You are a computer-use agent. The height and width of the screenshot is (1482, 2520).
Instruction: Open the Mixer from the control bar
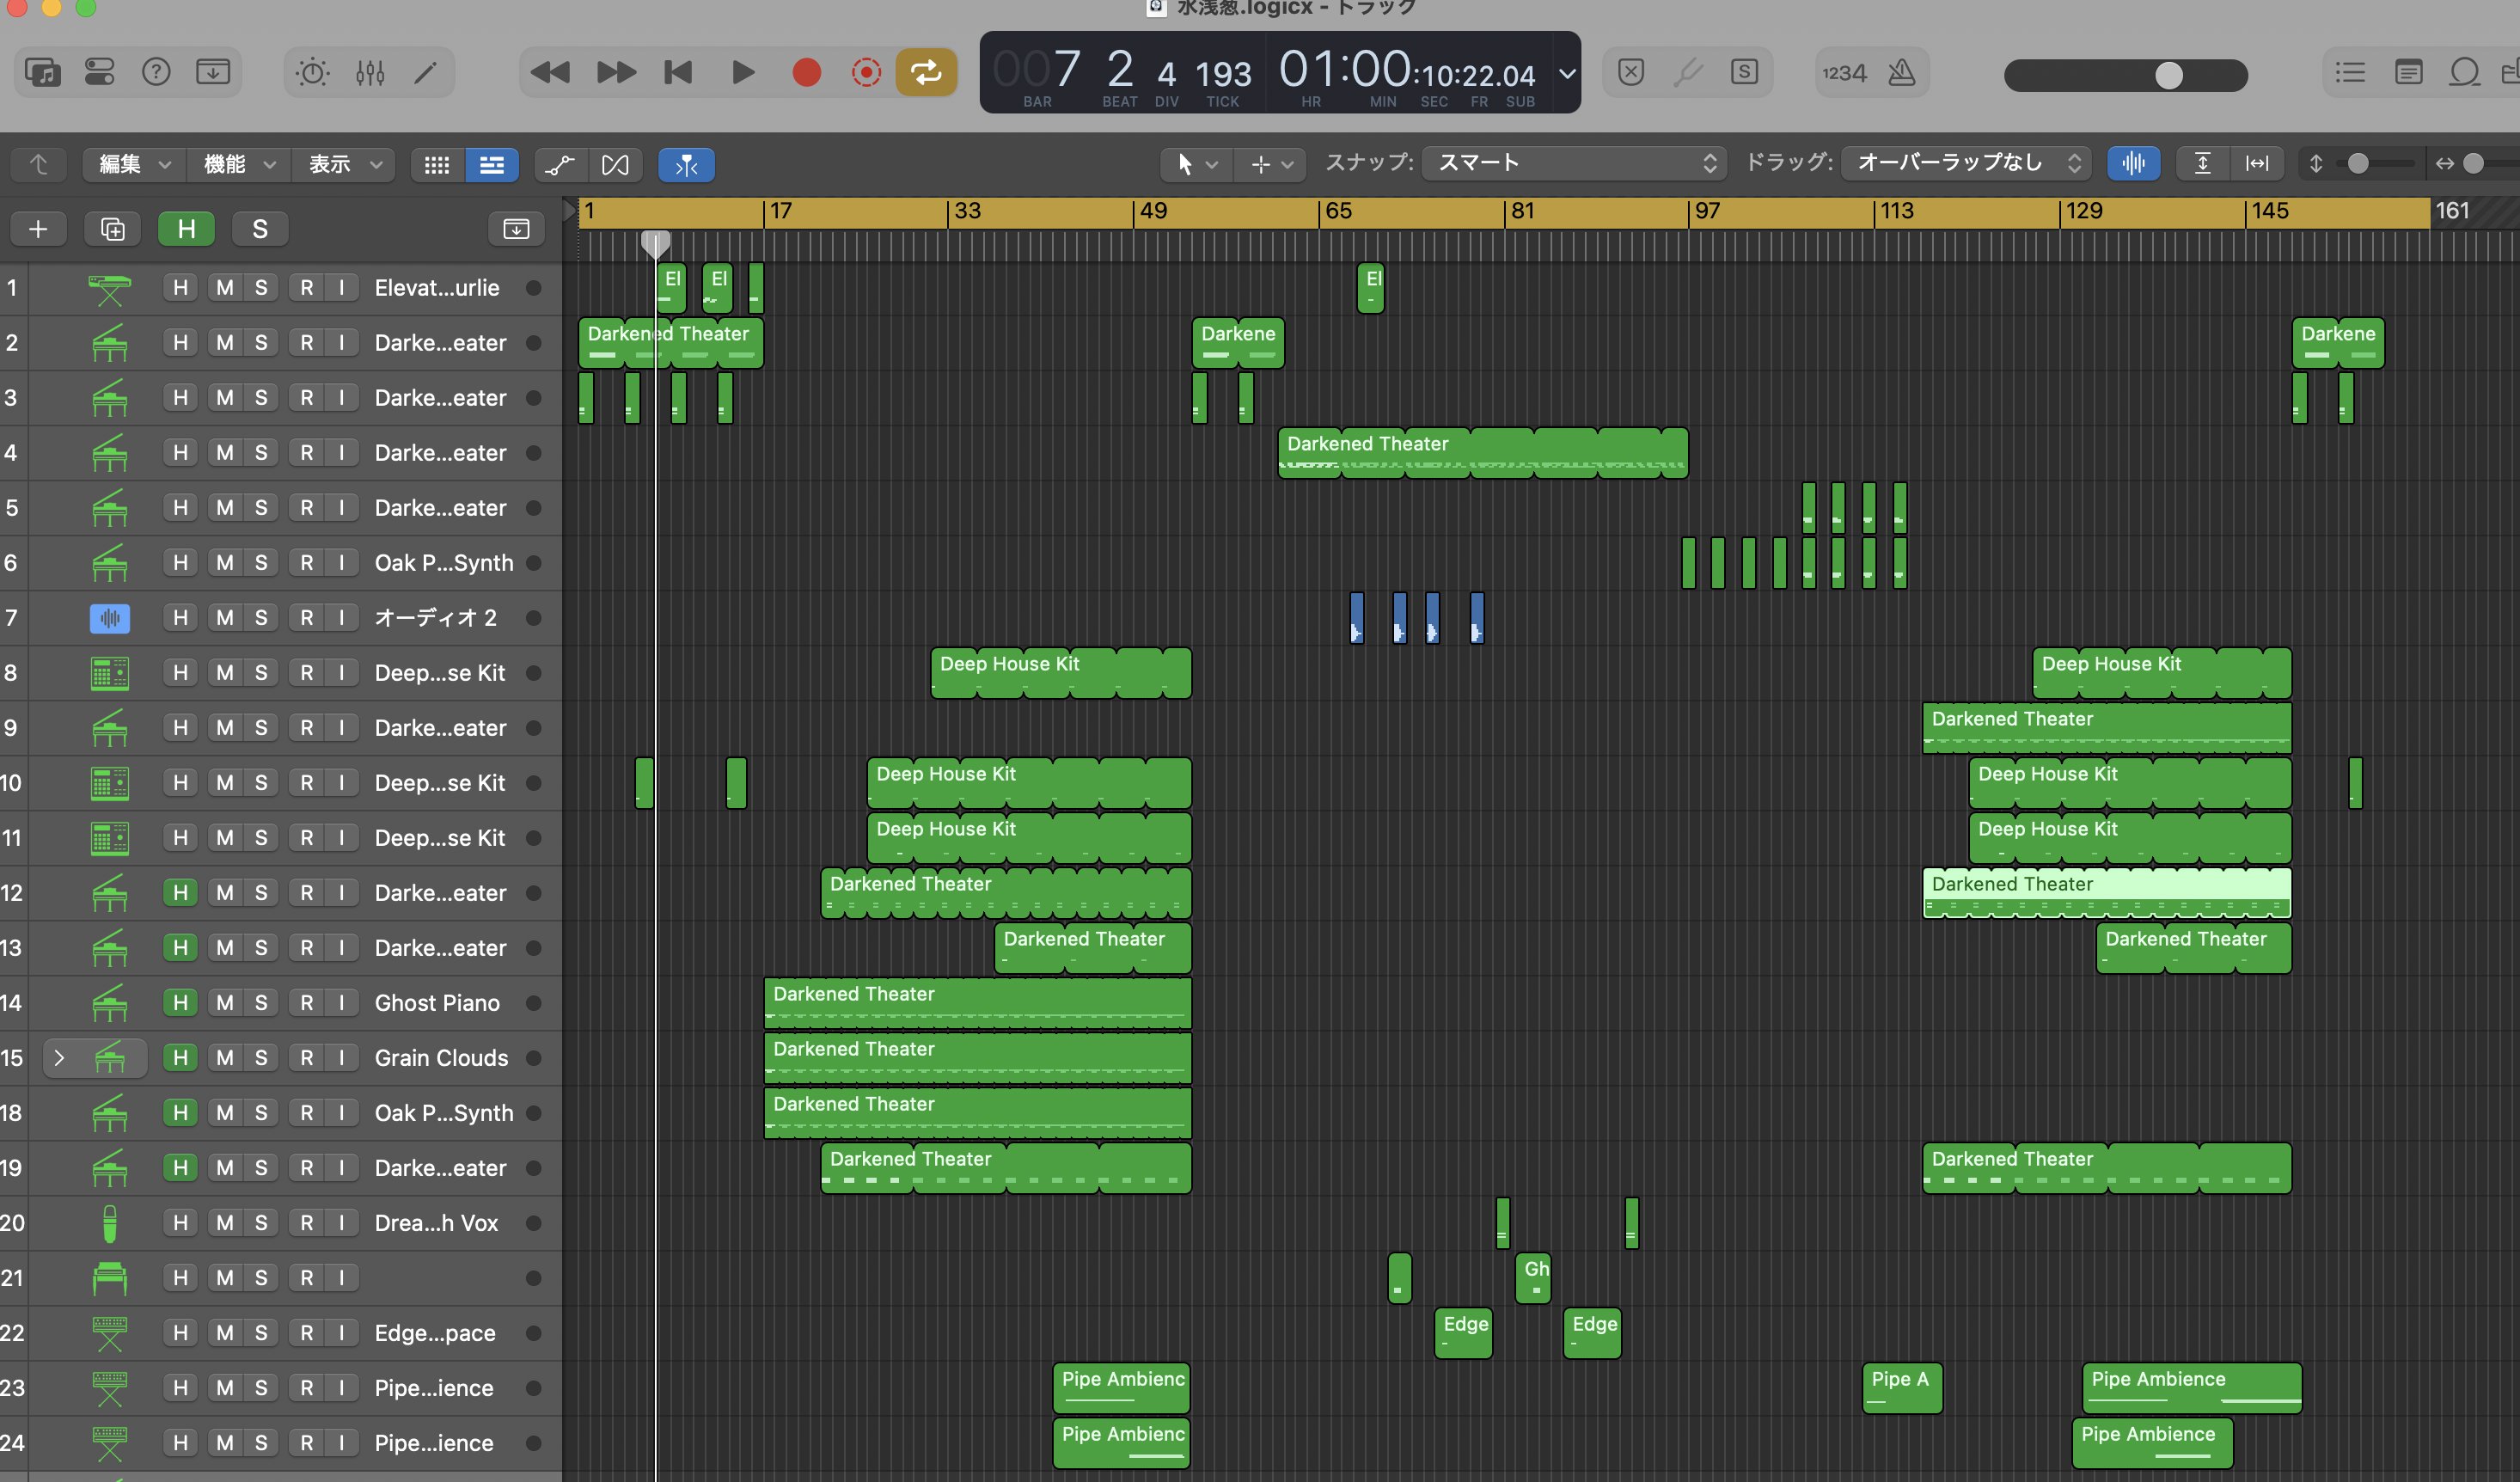[370, 72]
